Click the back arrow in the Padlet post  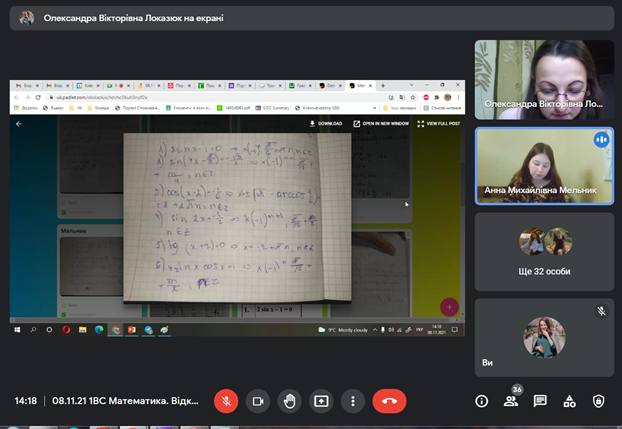18,124
